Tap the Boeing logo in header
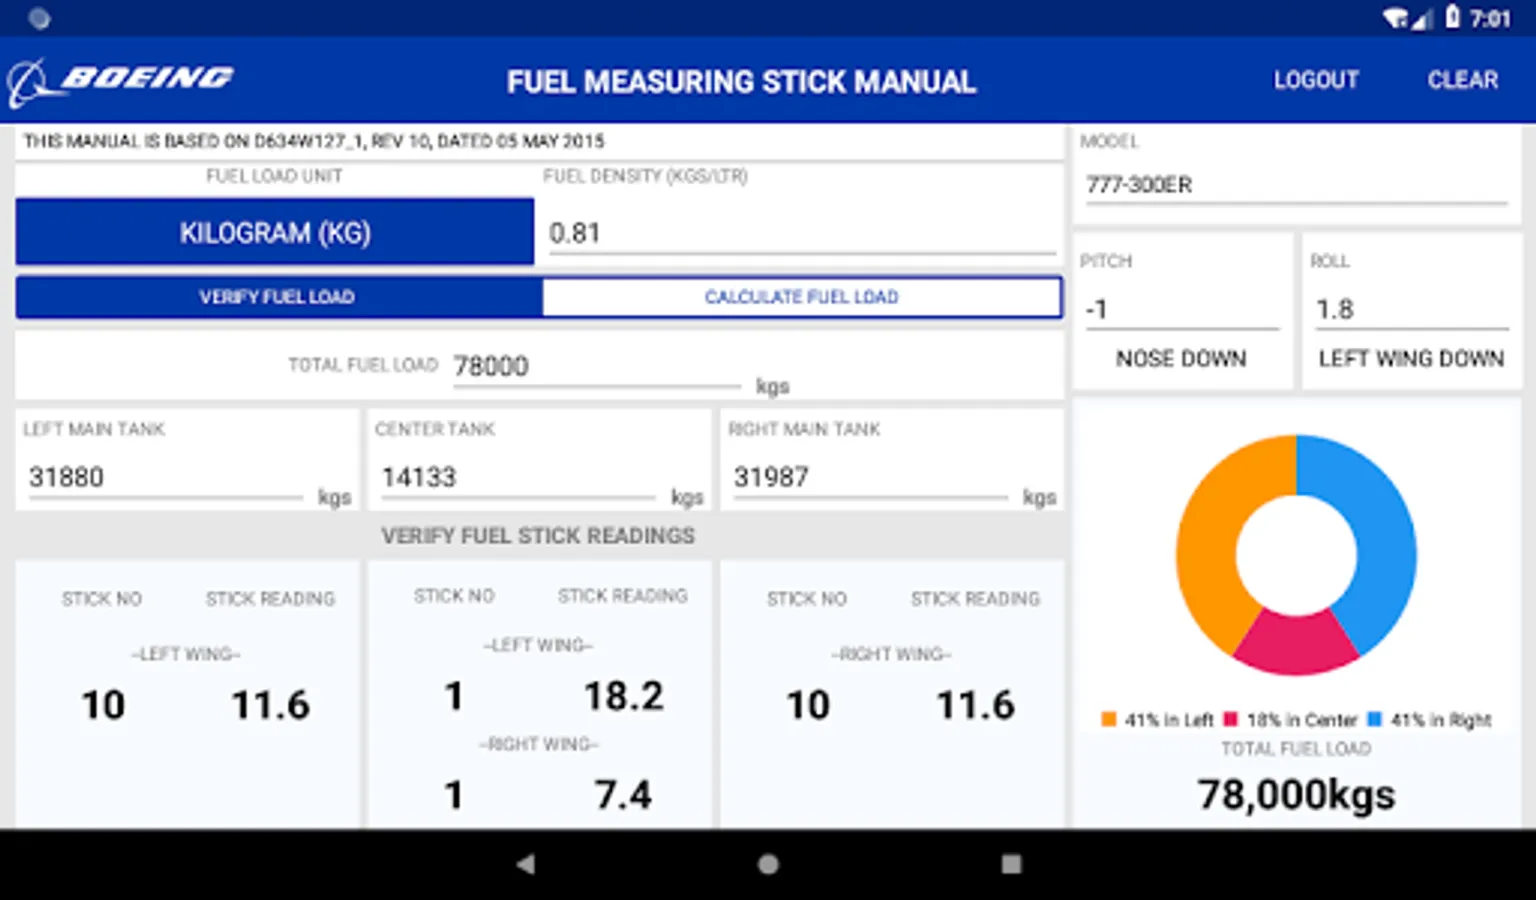 pos(120,81)
